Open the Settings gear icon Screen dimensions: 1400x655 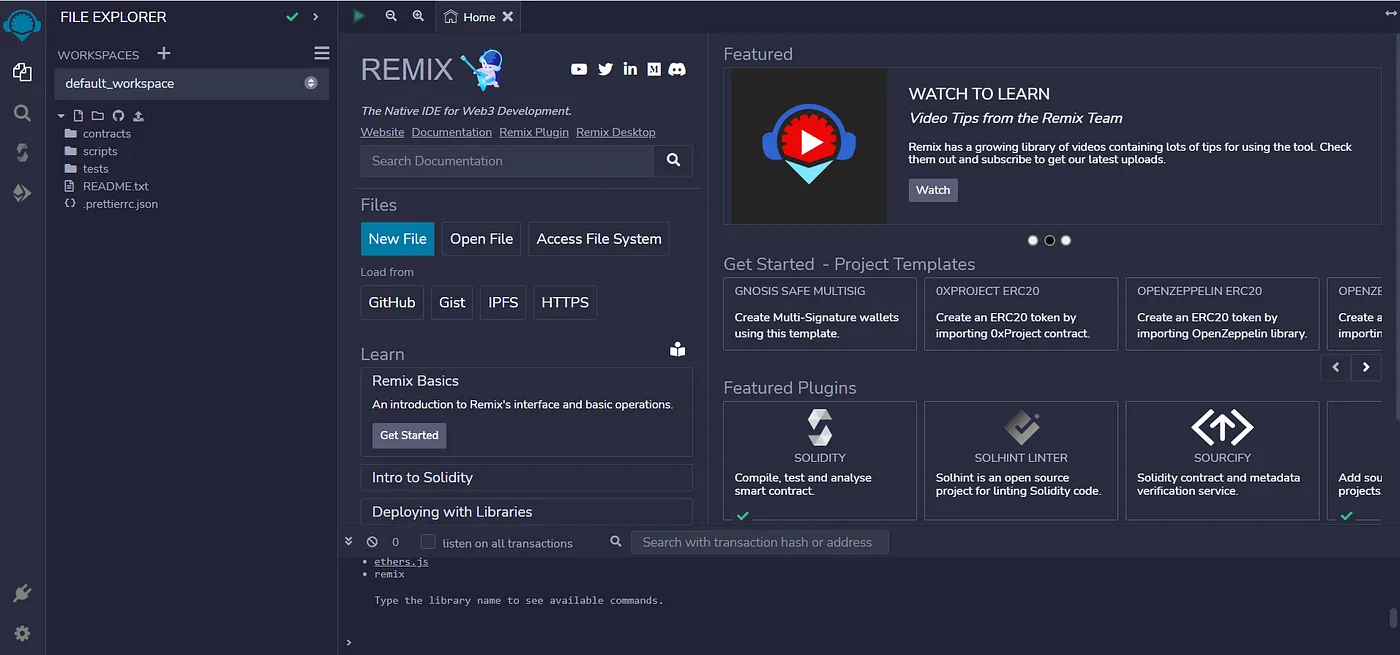[x=22, y=633]
